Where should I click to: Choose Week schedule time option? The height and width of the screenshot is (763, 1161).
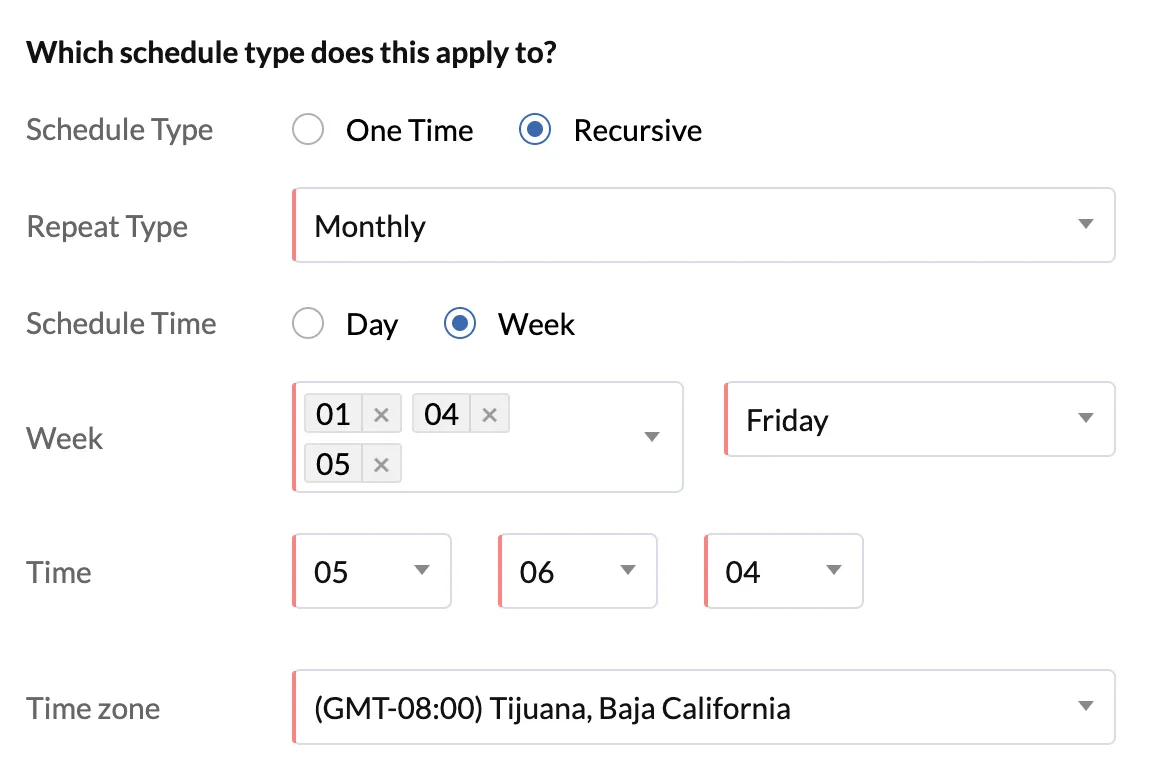460,324
